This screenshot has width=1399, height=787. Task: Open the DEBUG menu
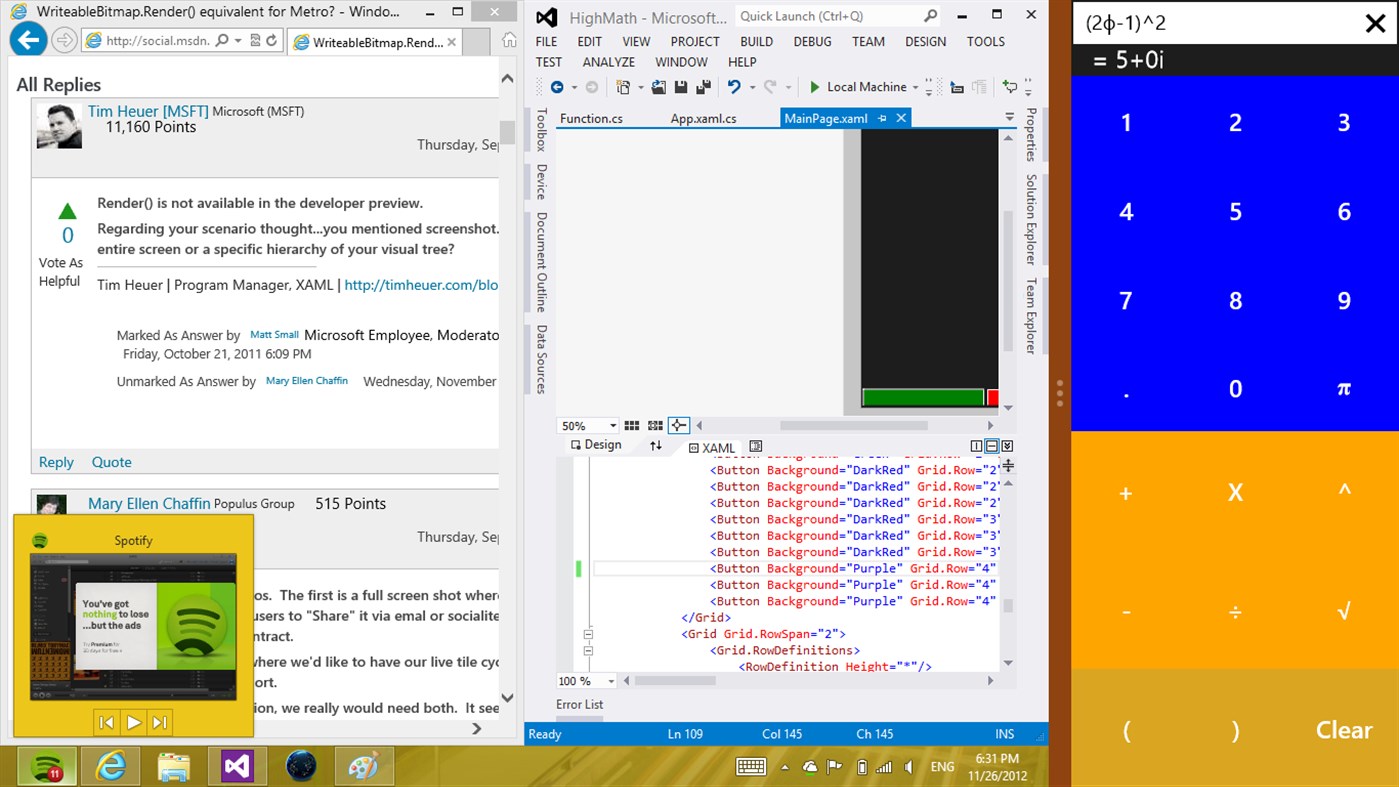[x=812, y=41]
